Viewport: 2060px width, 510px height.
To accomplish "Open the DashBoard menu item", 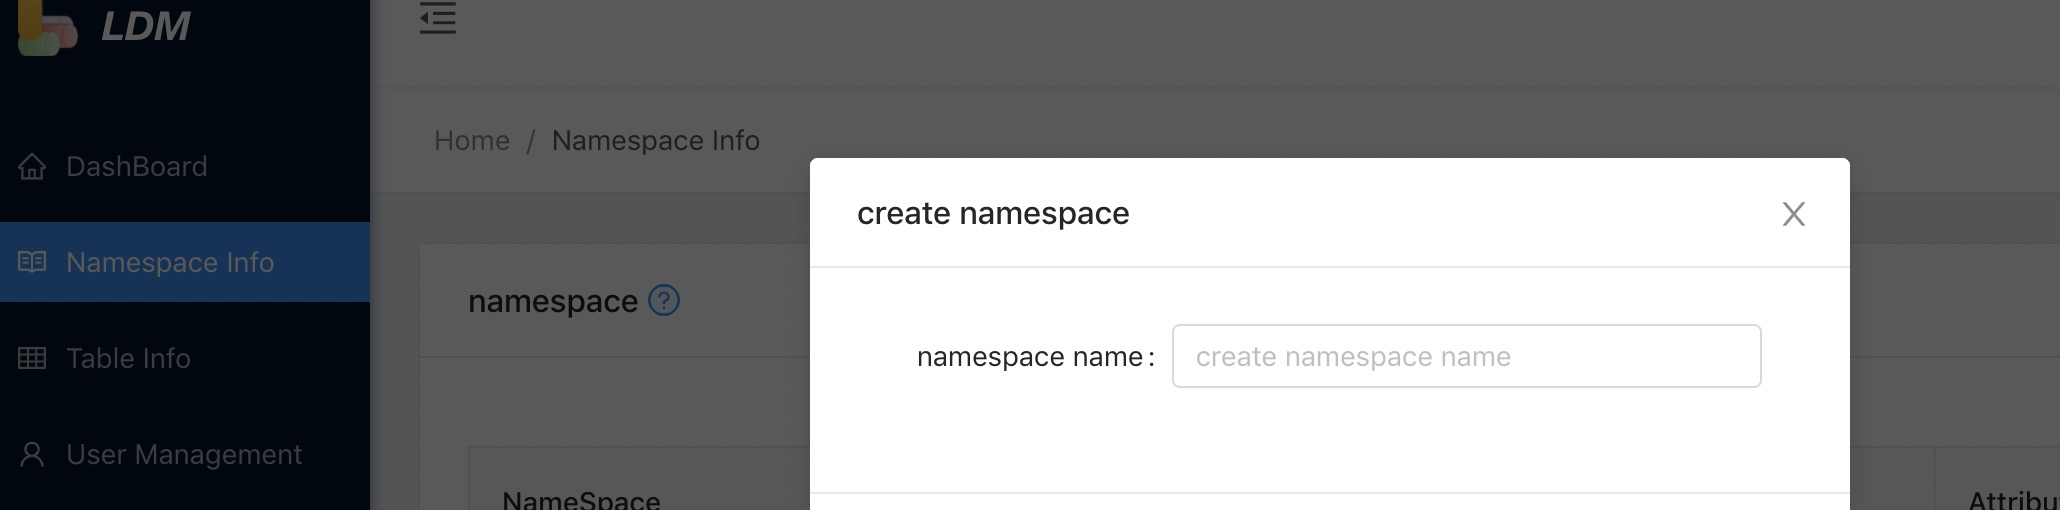I will pyautogui.click(x=136, y=166).
